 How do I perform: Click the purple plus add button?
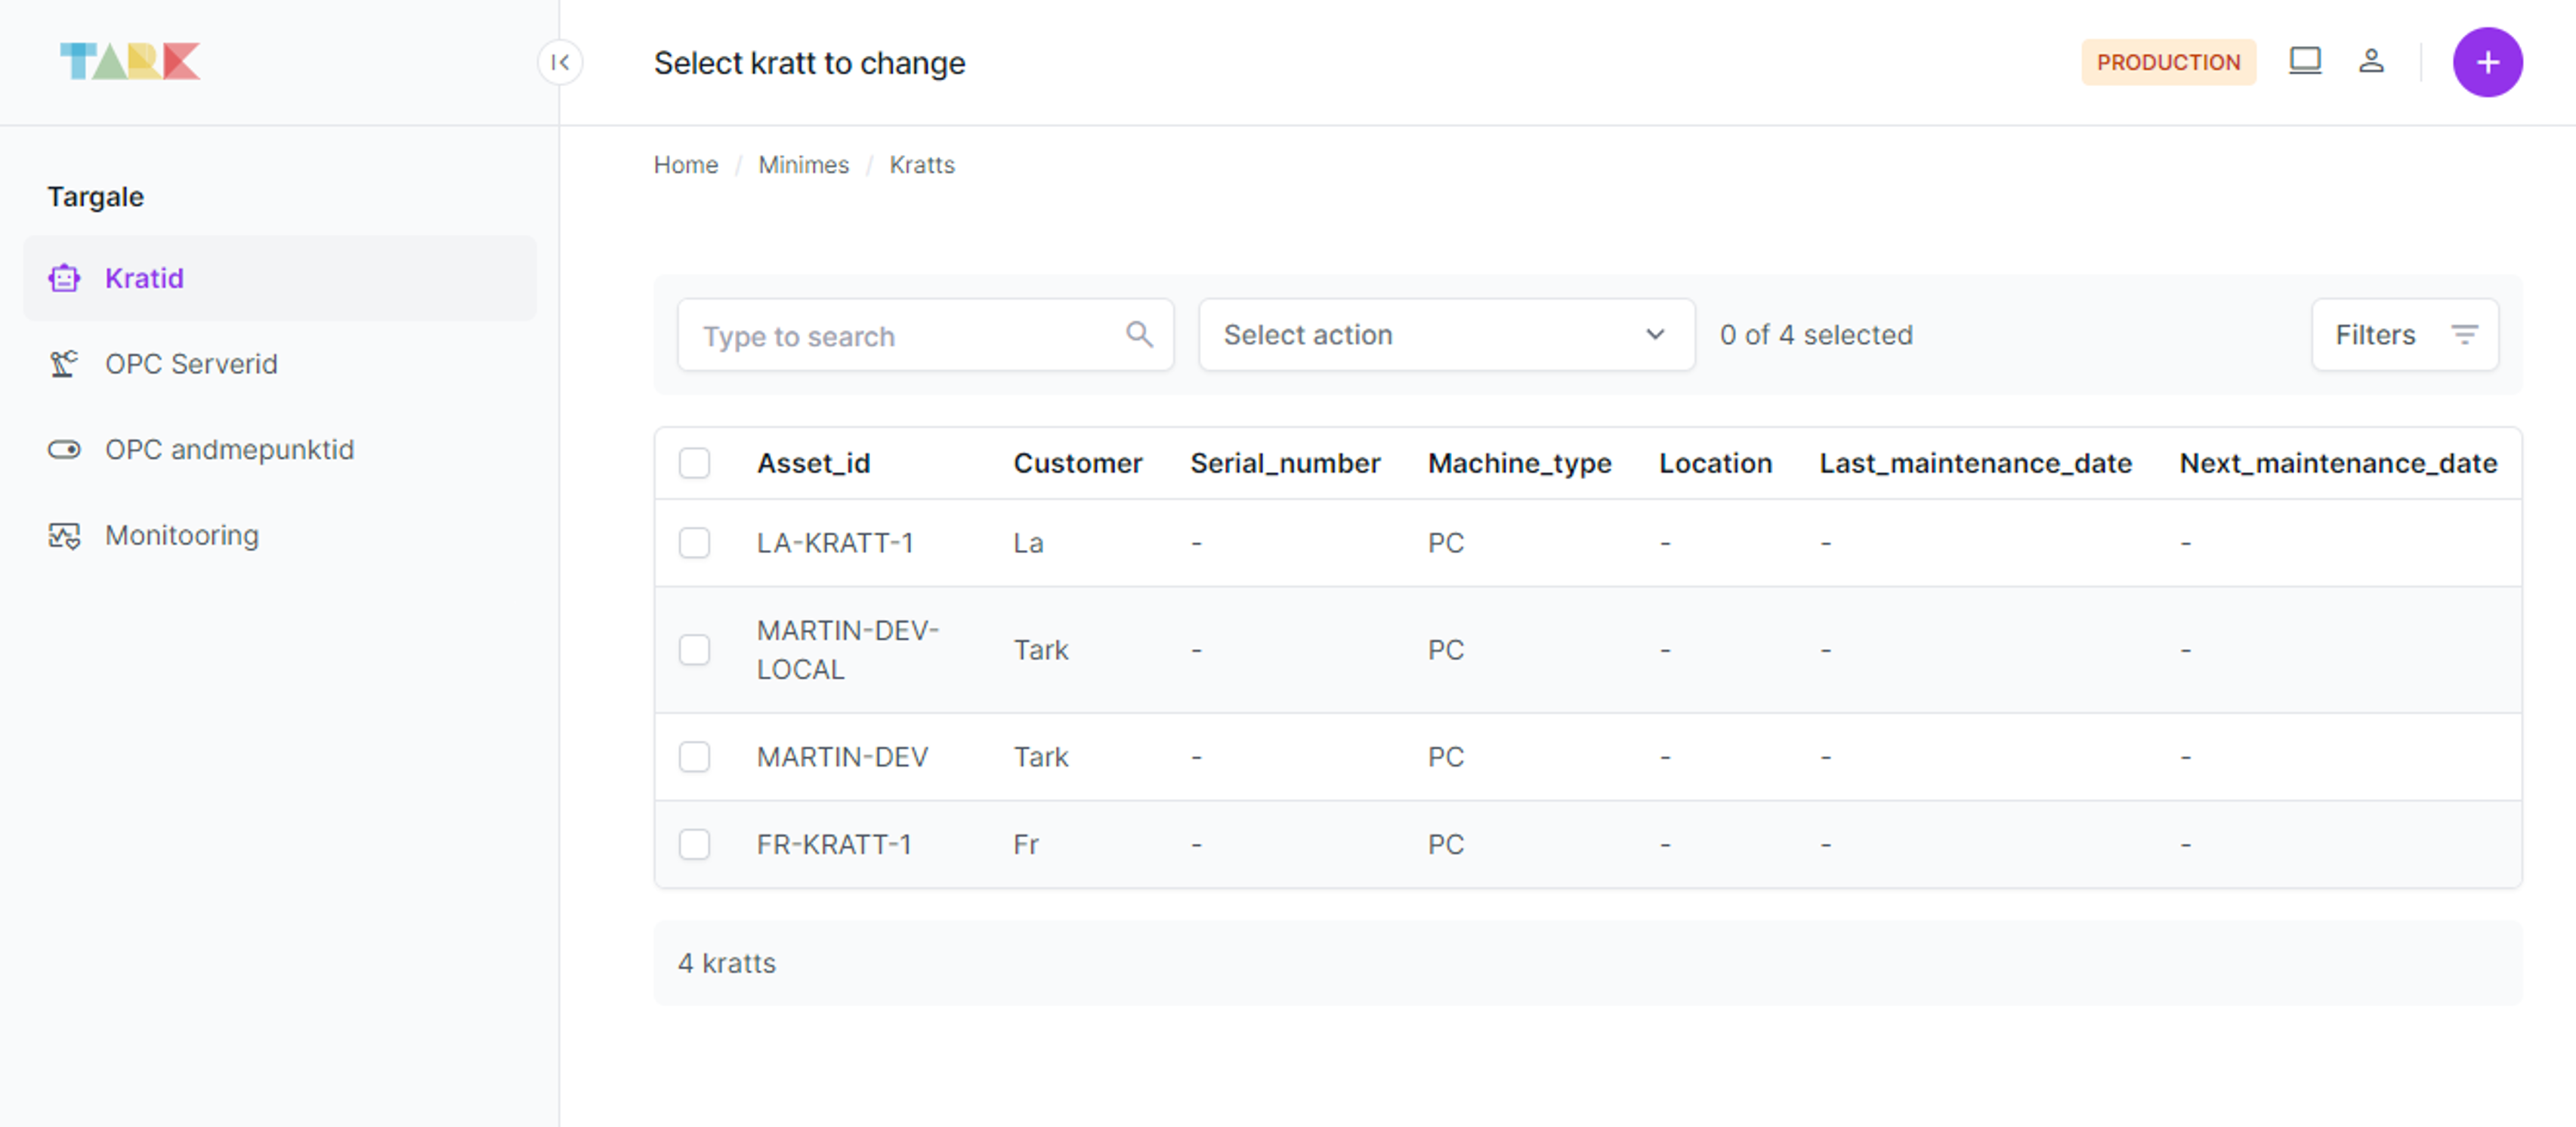click(x=2487, y=63)
